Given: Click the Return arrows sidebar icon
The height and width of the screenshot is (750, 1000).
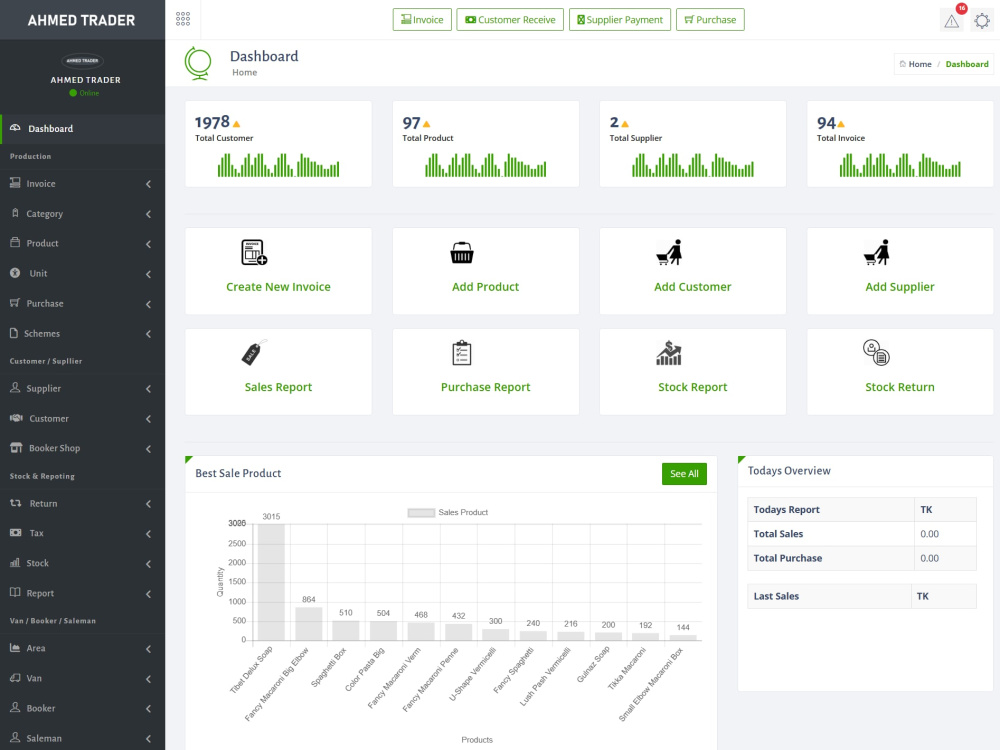Looking at the screenshot, I should click(16, 503).
